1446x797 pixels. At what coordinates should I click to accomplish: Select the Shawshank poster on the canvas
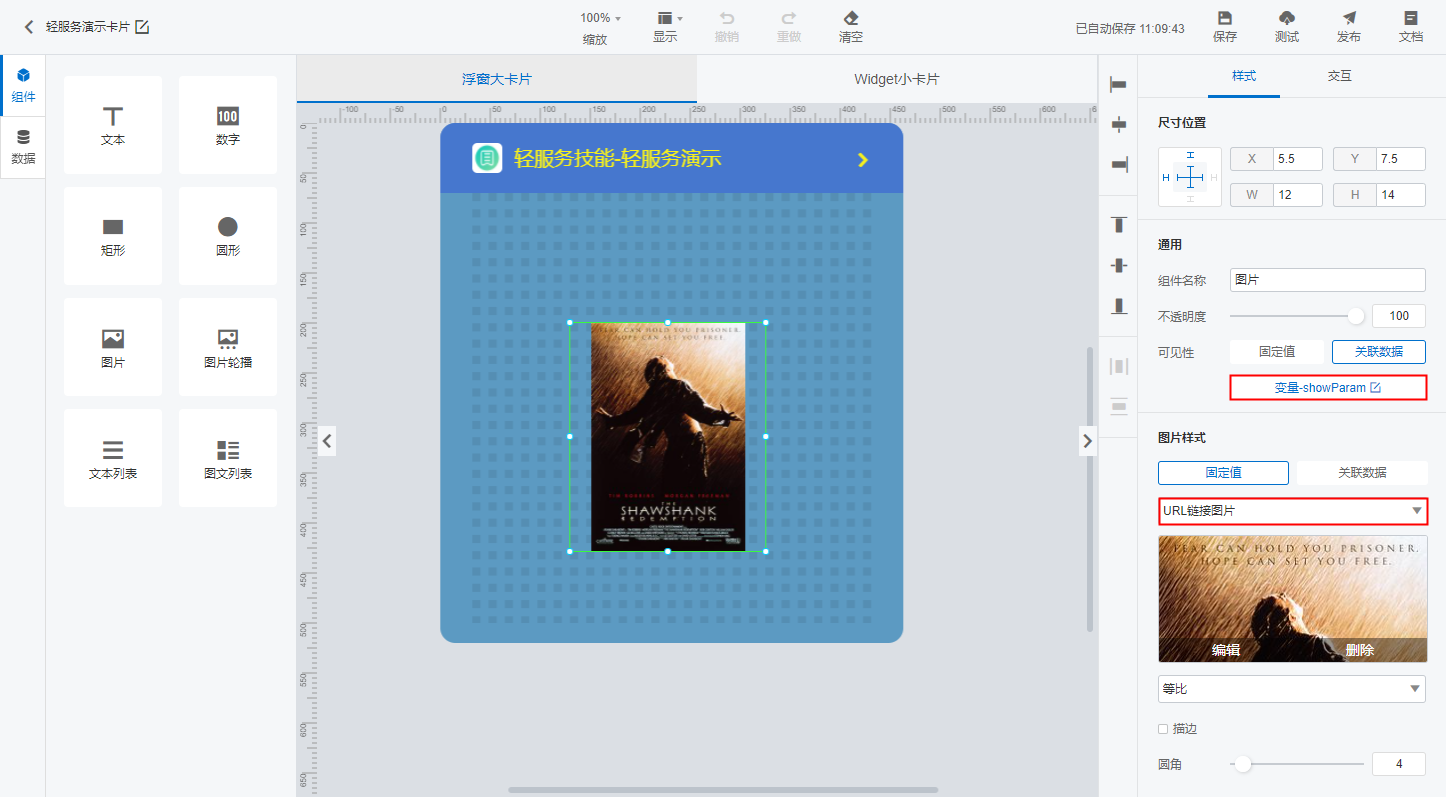(668, 437)
